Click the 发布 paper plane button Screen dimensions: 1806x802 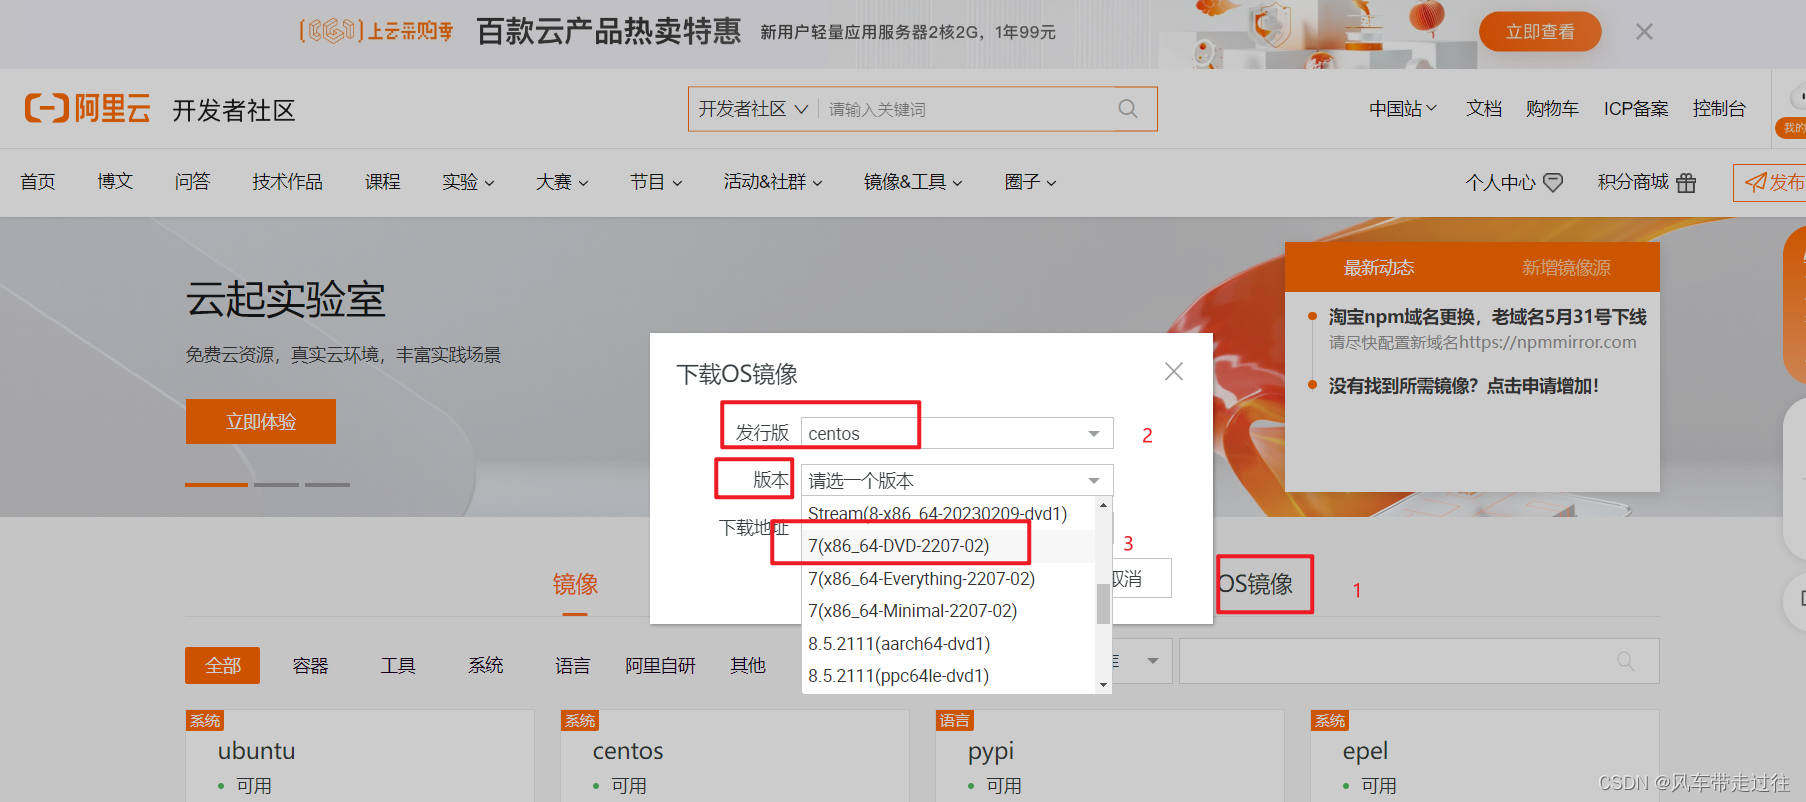click(1770, 182)
